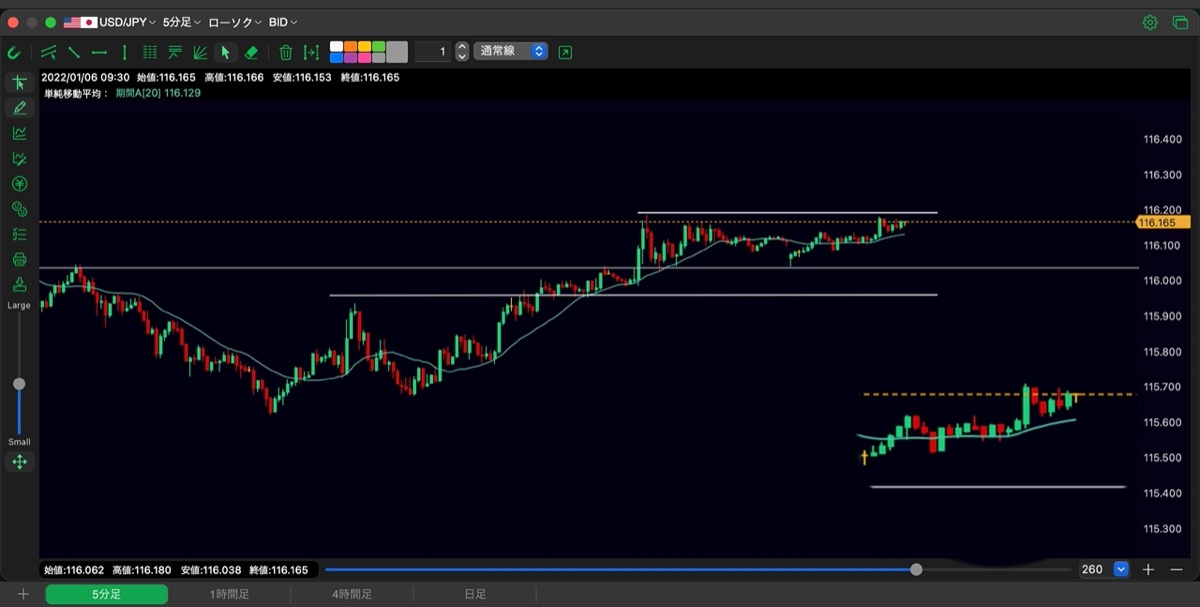Click the line width stepper arrows
The width and height of the screenshot is (1200, 607).
462,51
